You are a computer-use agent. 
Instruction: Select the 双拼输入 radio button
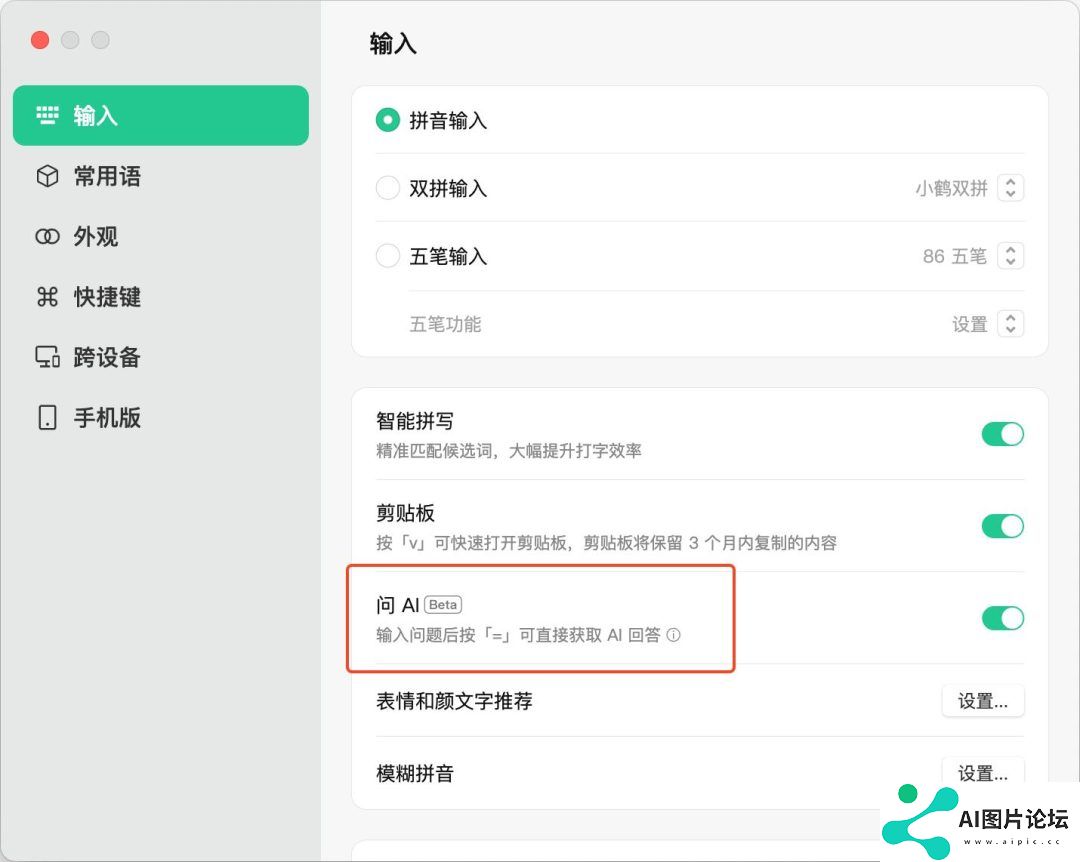tap(388, 187)
